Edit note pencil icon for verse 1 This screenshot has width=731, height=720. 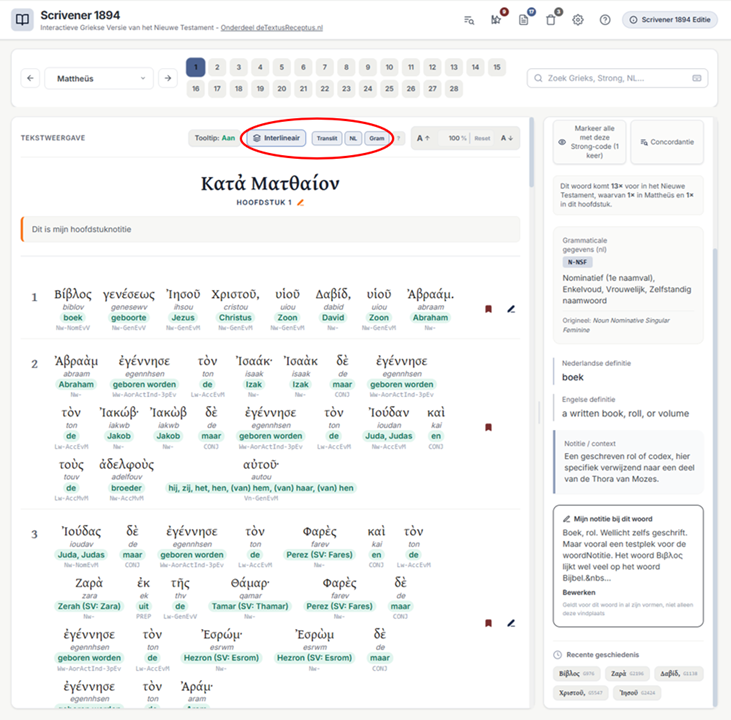pos(511,309)
